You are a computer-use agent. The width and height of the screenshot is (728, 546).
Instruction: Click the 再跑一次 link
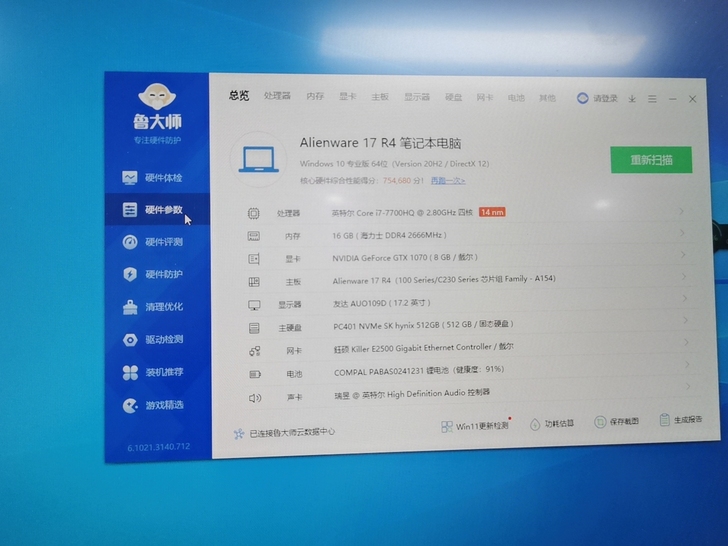447,181
